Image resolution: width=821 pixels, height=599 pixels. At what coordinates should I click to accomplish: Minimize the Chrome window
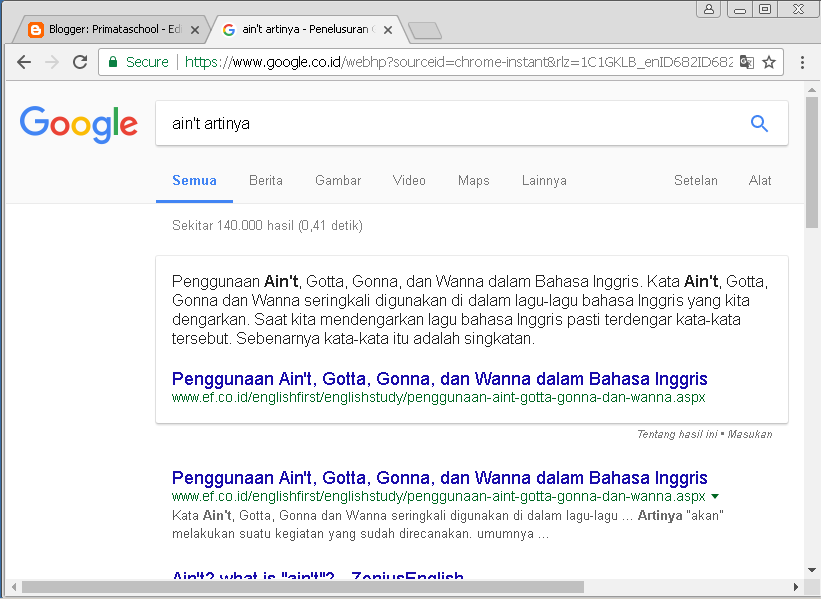[x=740, y=9]
